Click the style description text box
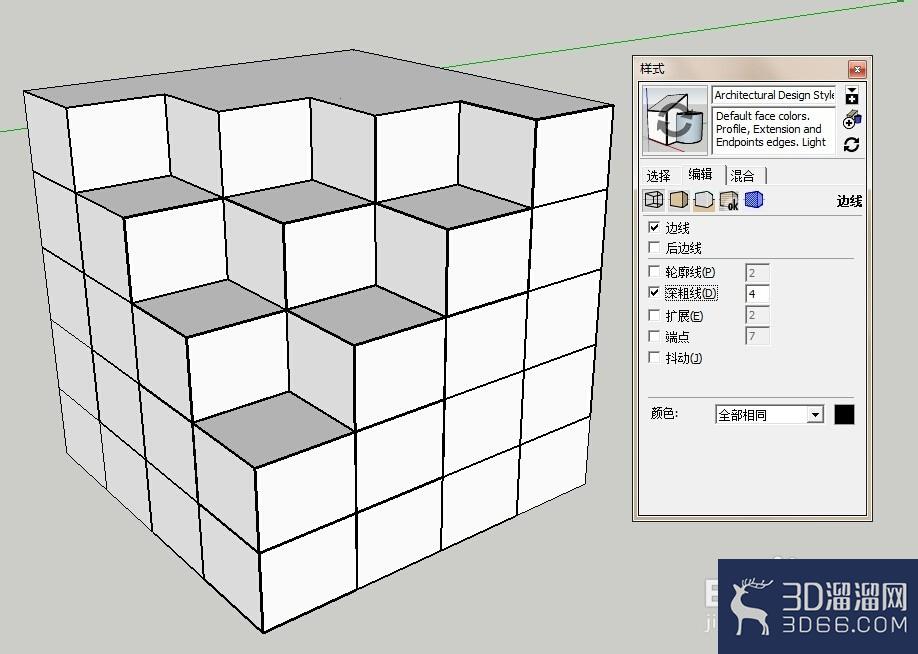Image resolution: width=918 pixels, height=654 pixels. (773, 130)
